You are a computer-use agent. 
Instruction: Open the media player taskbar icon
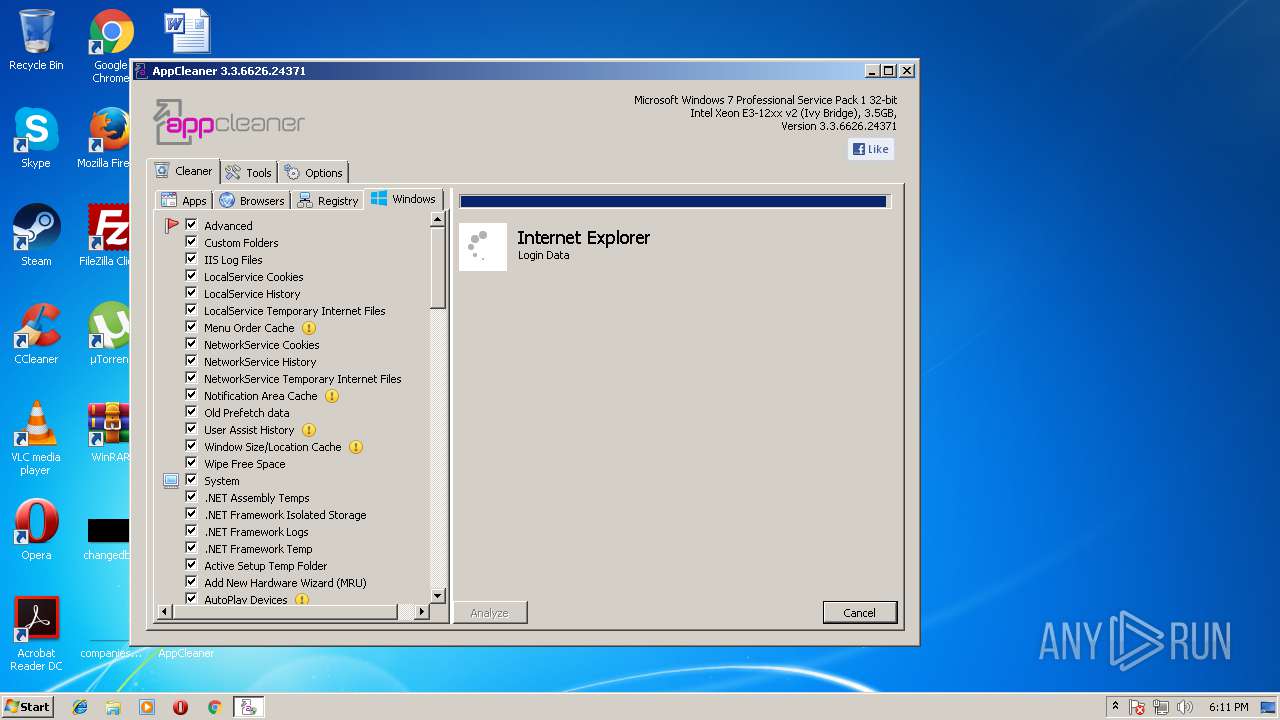tap(147, 707)
